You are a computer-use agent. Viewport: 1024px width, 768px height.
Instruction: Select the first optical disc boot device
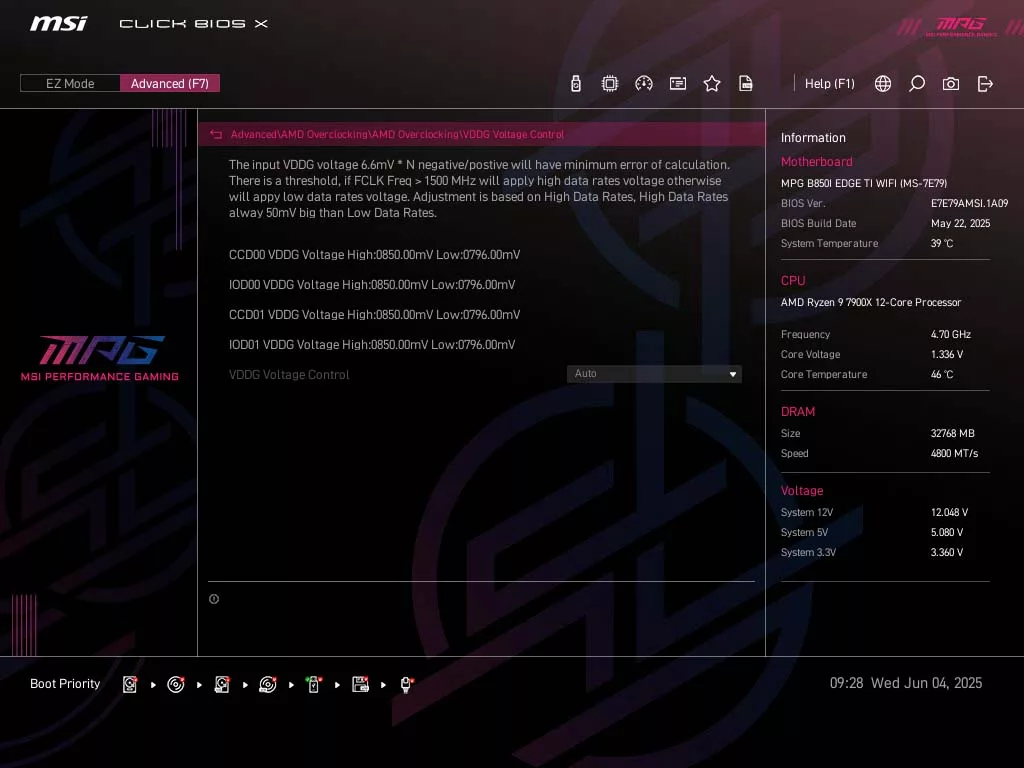point(176,684)
